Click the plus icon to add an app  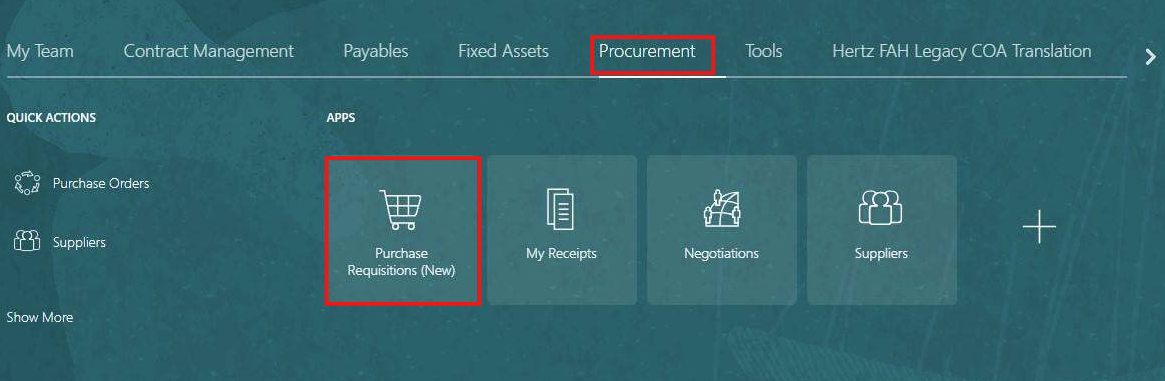click(1039, 227)
